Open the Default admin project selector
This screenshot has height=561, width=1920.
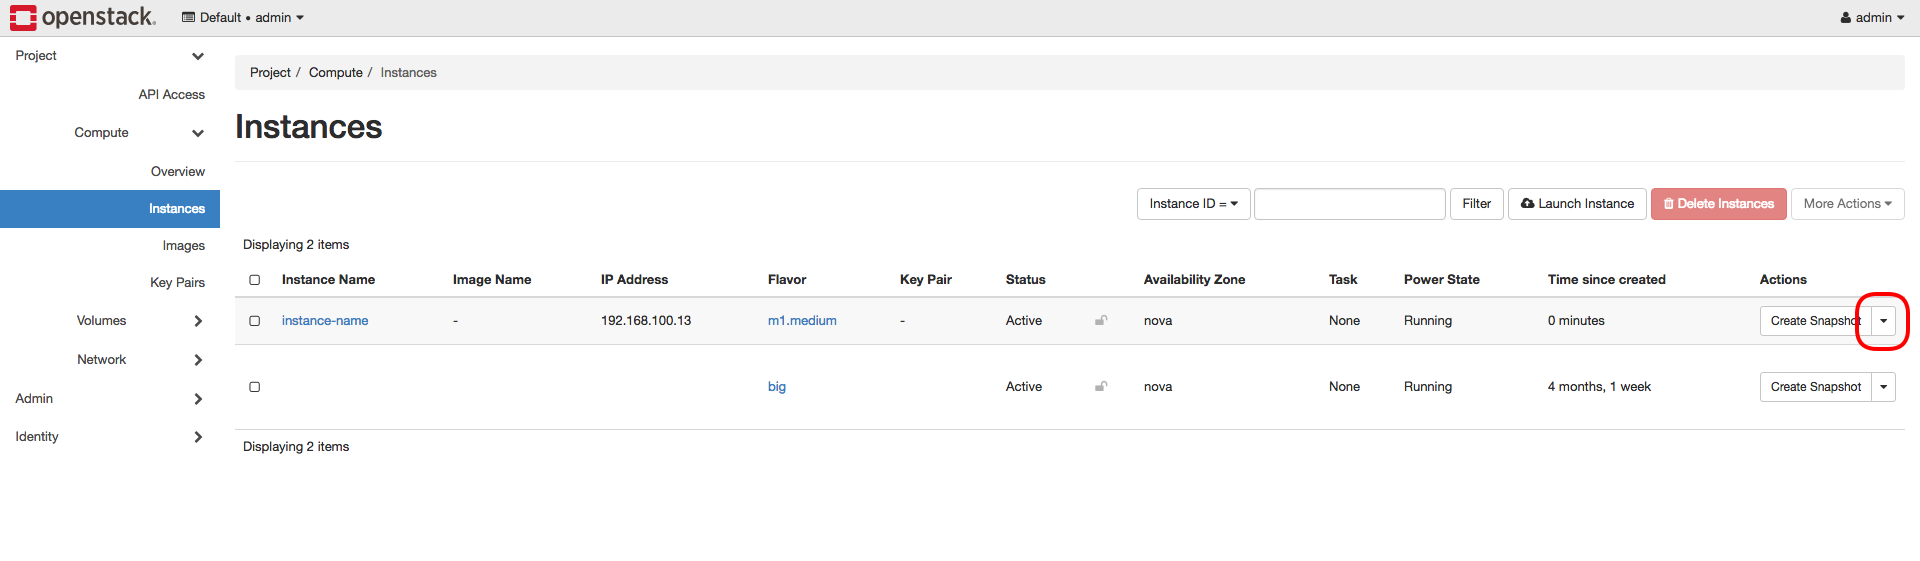click(243, 18)
